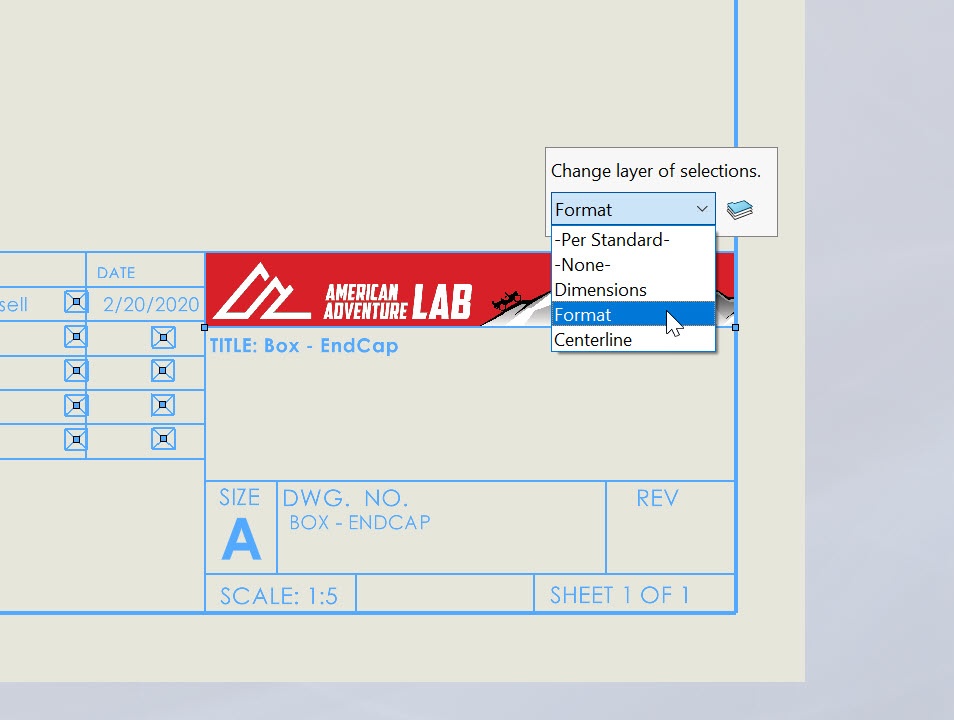954x720 pixels.
Task: Click the handle at the logo's lower-right corner
Action: (736, 327)
